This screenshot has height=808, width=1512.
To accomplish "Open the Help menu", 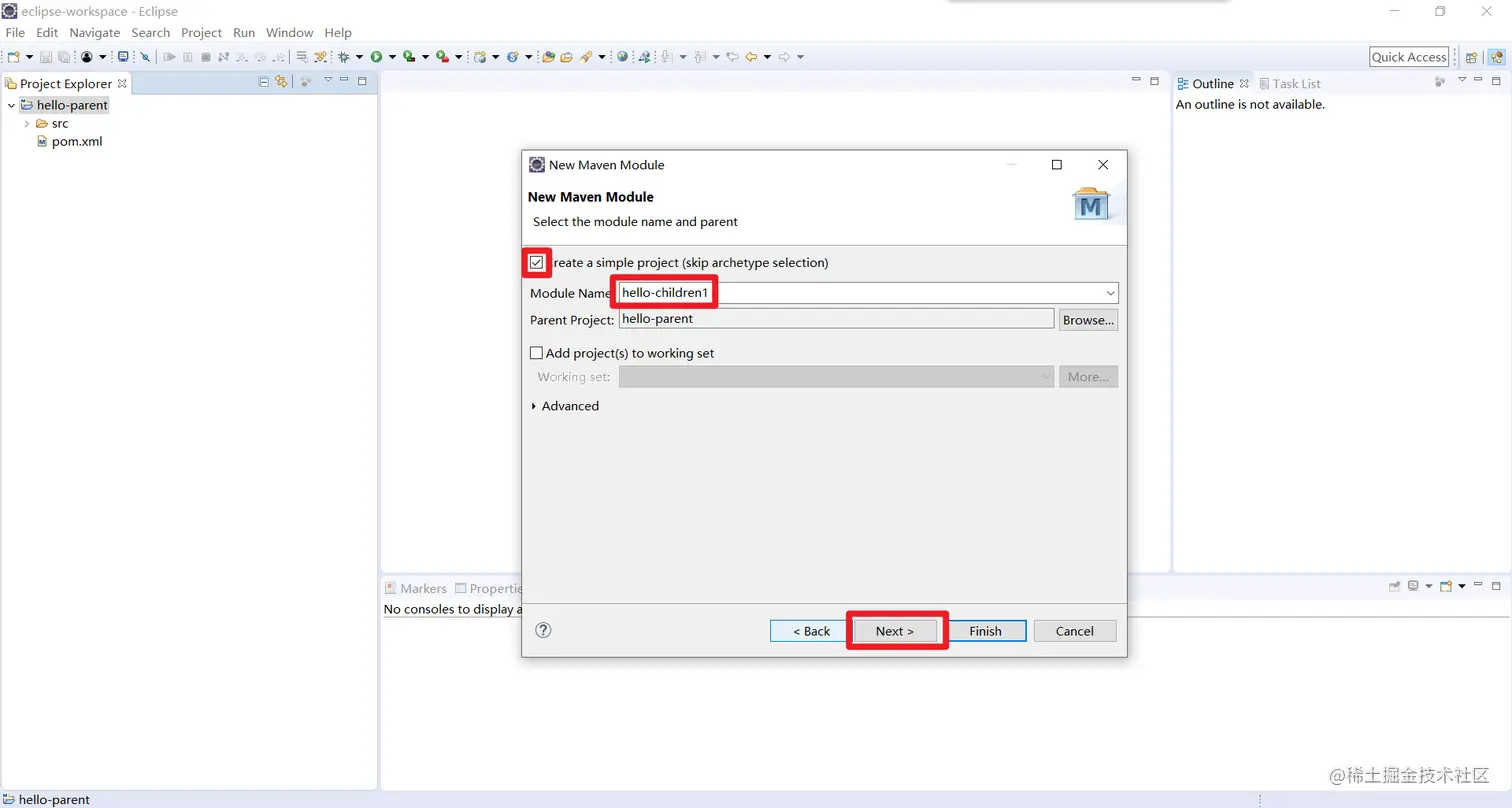I will coord(338,33).
